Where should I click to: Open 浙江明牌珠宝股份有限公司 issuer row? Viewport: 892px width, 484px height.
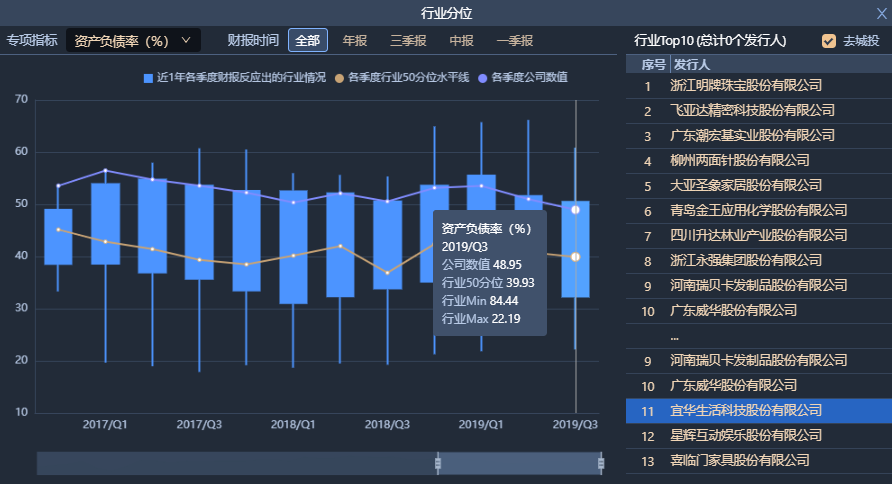(x=746, y=86)
